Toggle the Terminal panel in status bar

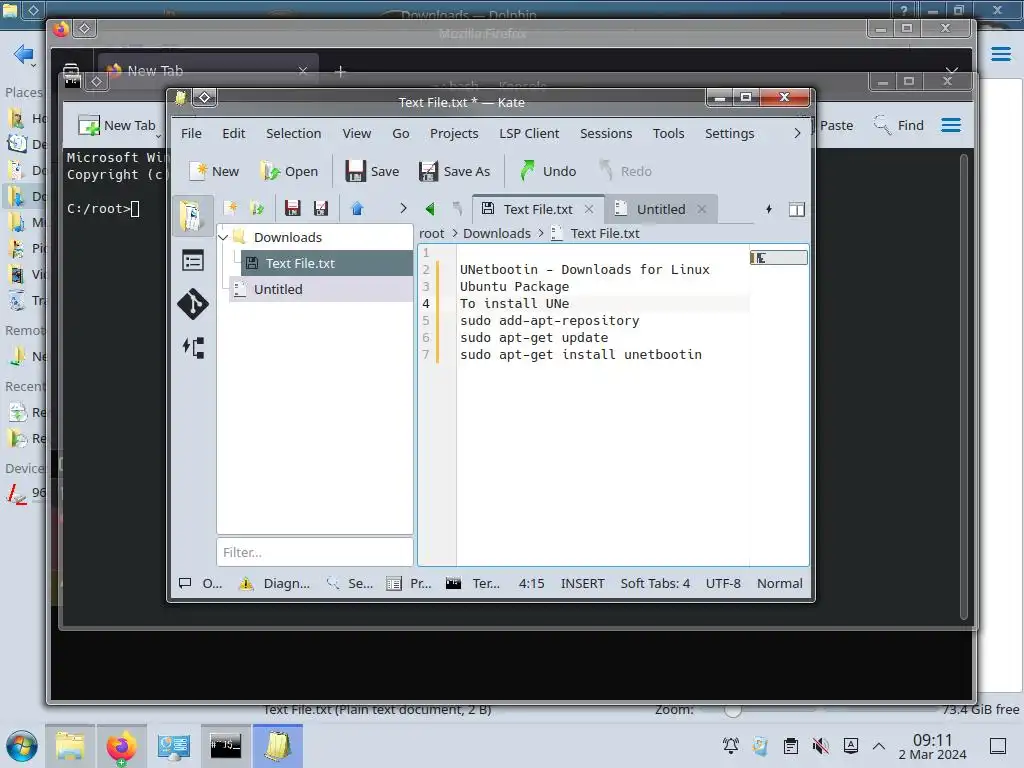tap(472, 583)
